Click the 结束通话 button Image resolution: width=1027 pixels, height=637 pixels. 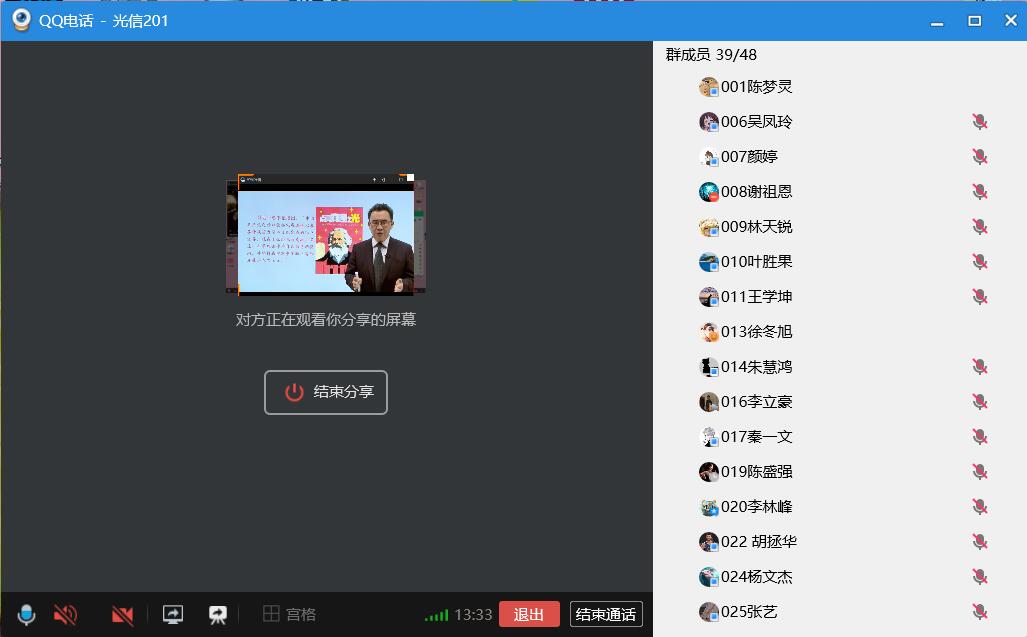pos(605,614)
